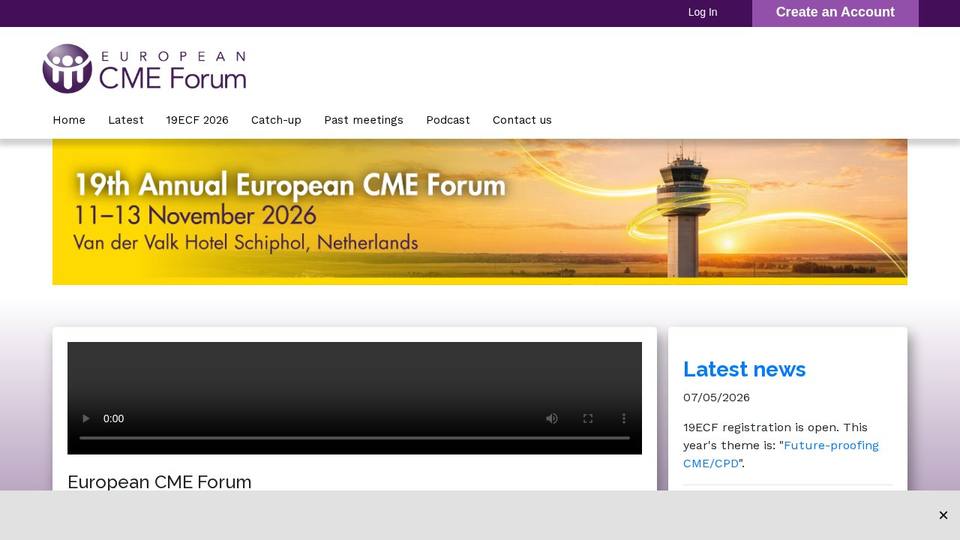The height and width of the screenshot is (540, 960).
Task: Open the Podcast menu item
Action: 448,120
